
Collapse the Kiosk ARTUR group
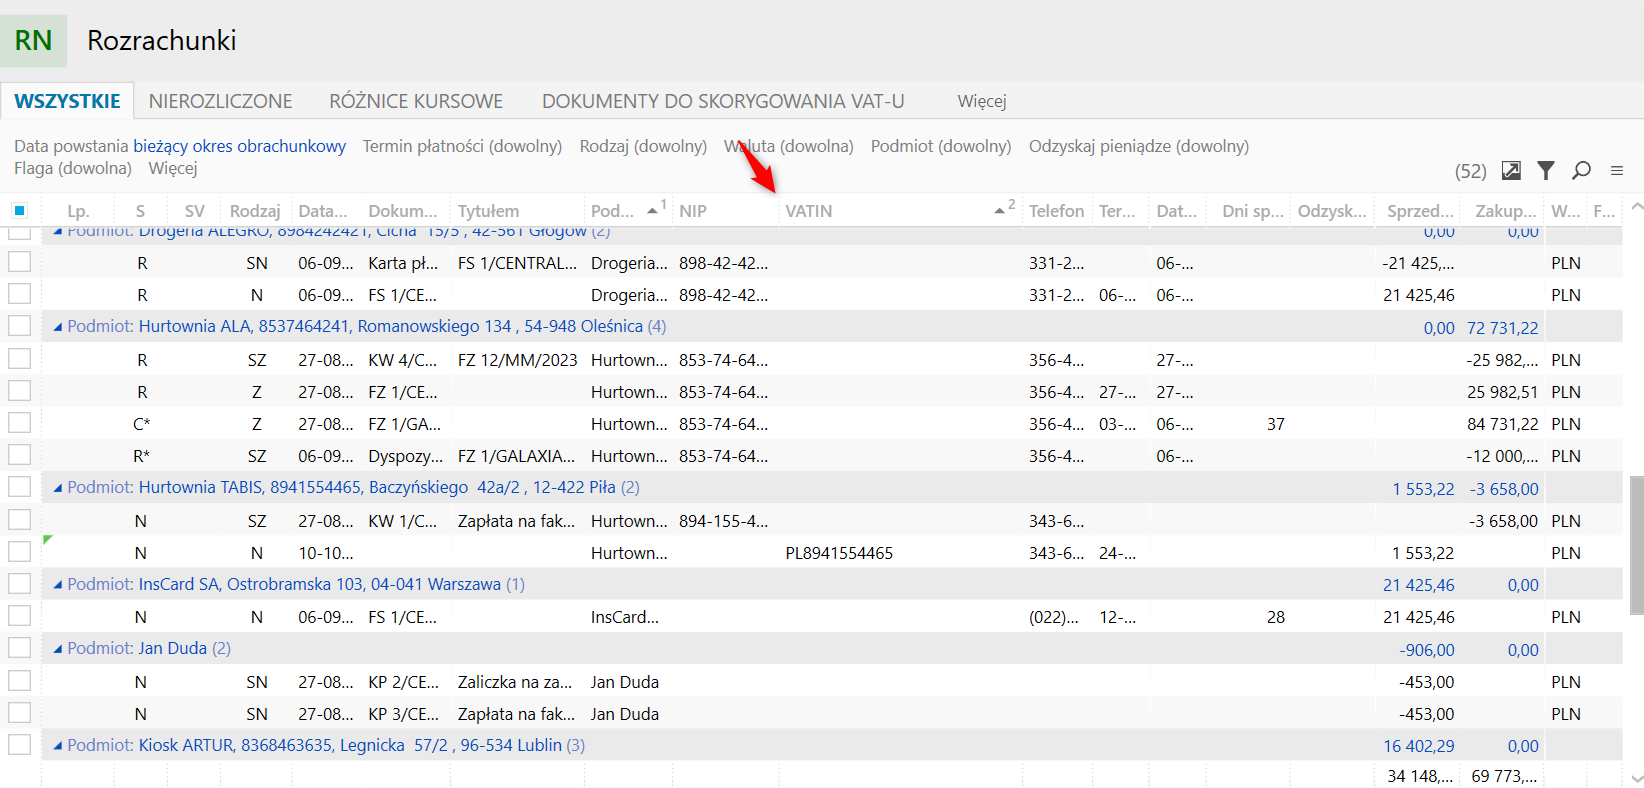click(x=58, y=746)
